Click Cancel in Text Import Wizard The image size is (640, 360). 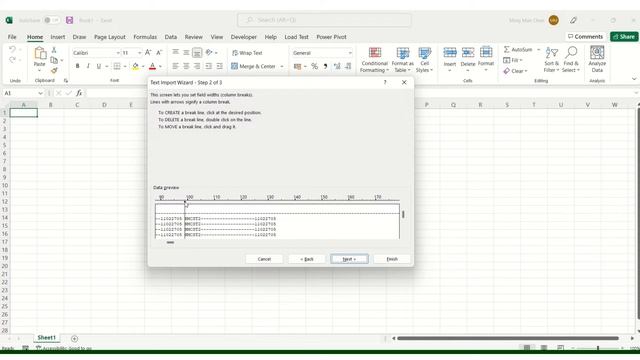coord(264,259)
